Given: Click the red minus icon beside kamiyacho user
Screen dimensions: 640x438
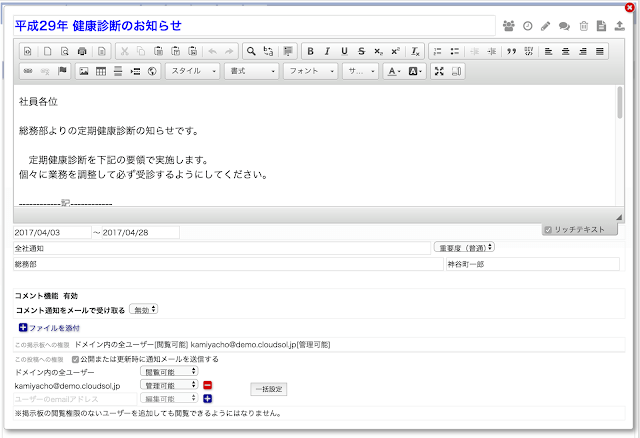Looking at the screenshot, I should (x=208, y=385).
